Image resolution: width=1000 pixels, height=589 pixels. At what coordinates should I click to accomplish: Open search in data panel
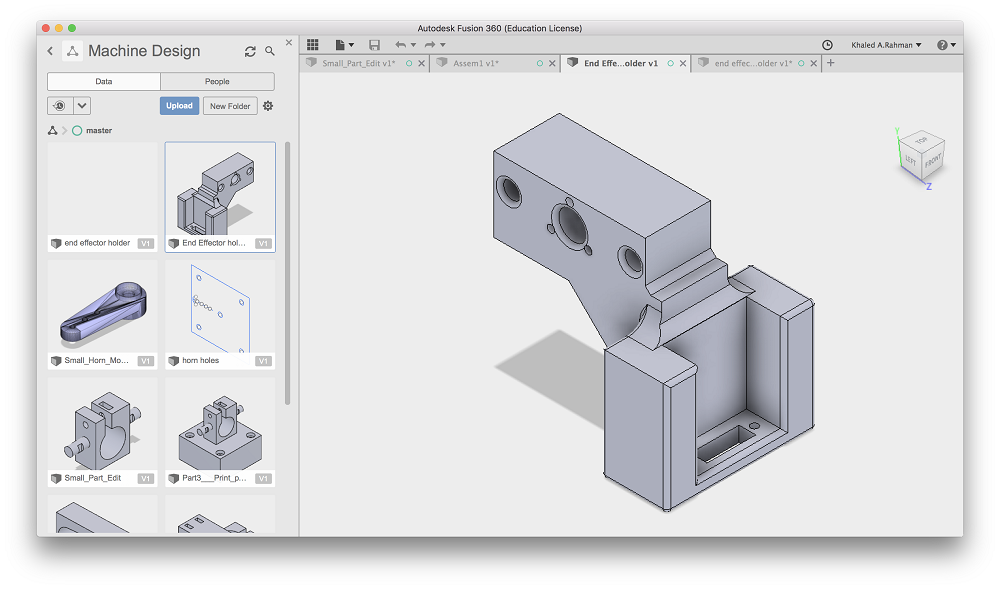click(x=270, y=51)
